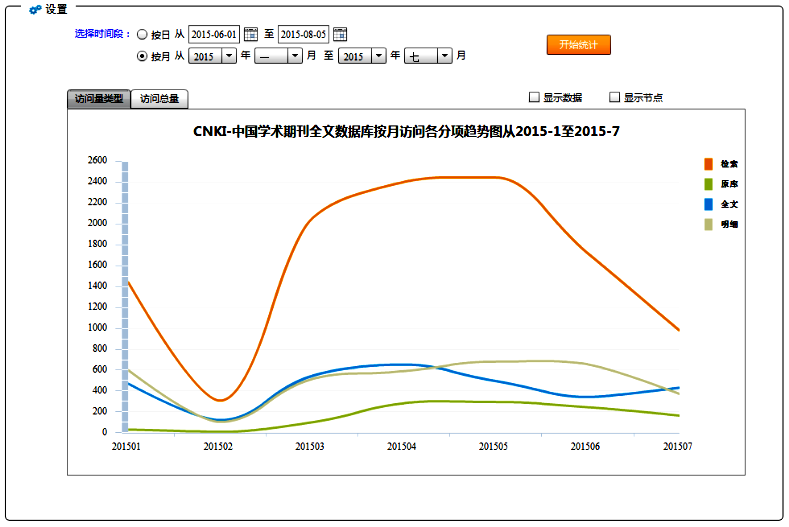Expand the start month 一 dropdown
The image size is (789, 527).
[x=295, y=57]
